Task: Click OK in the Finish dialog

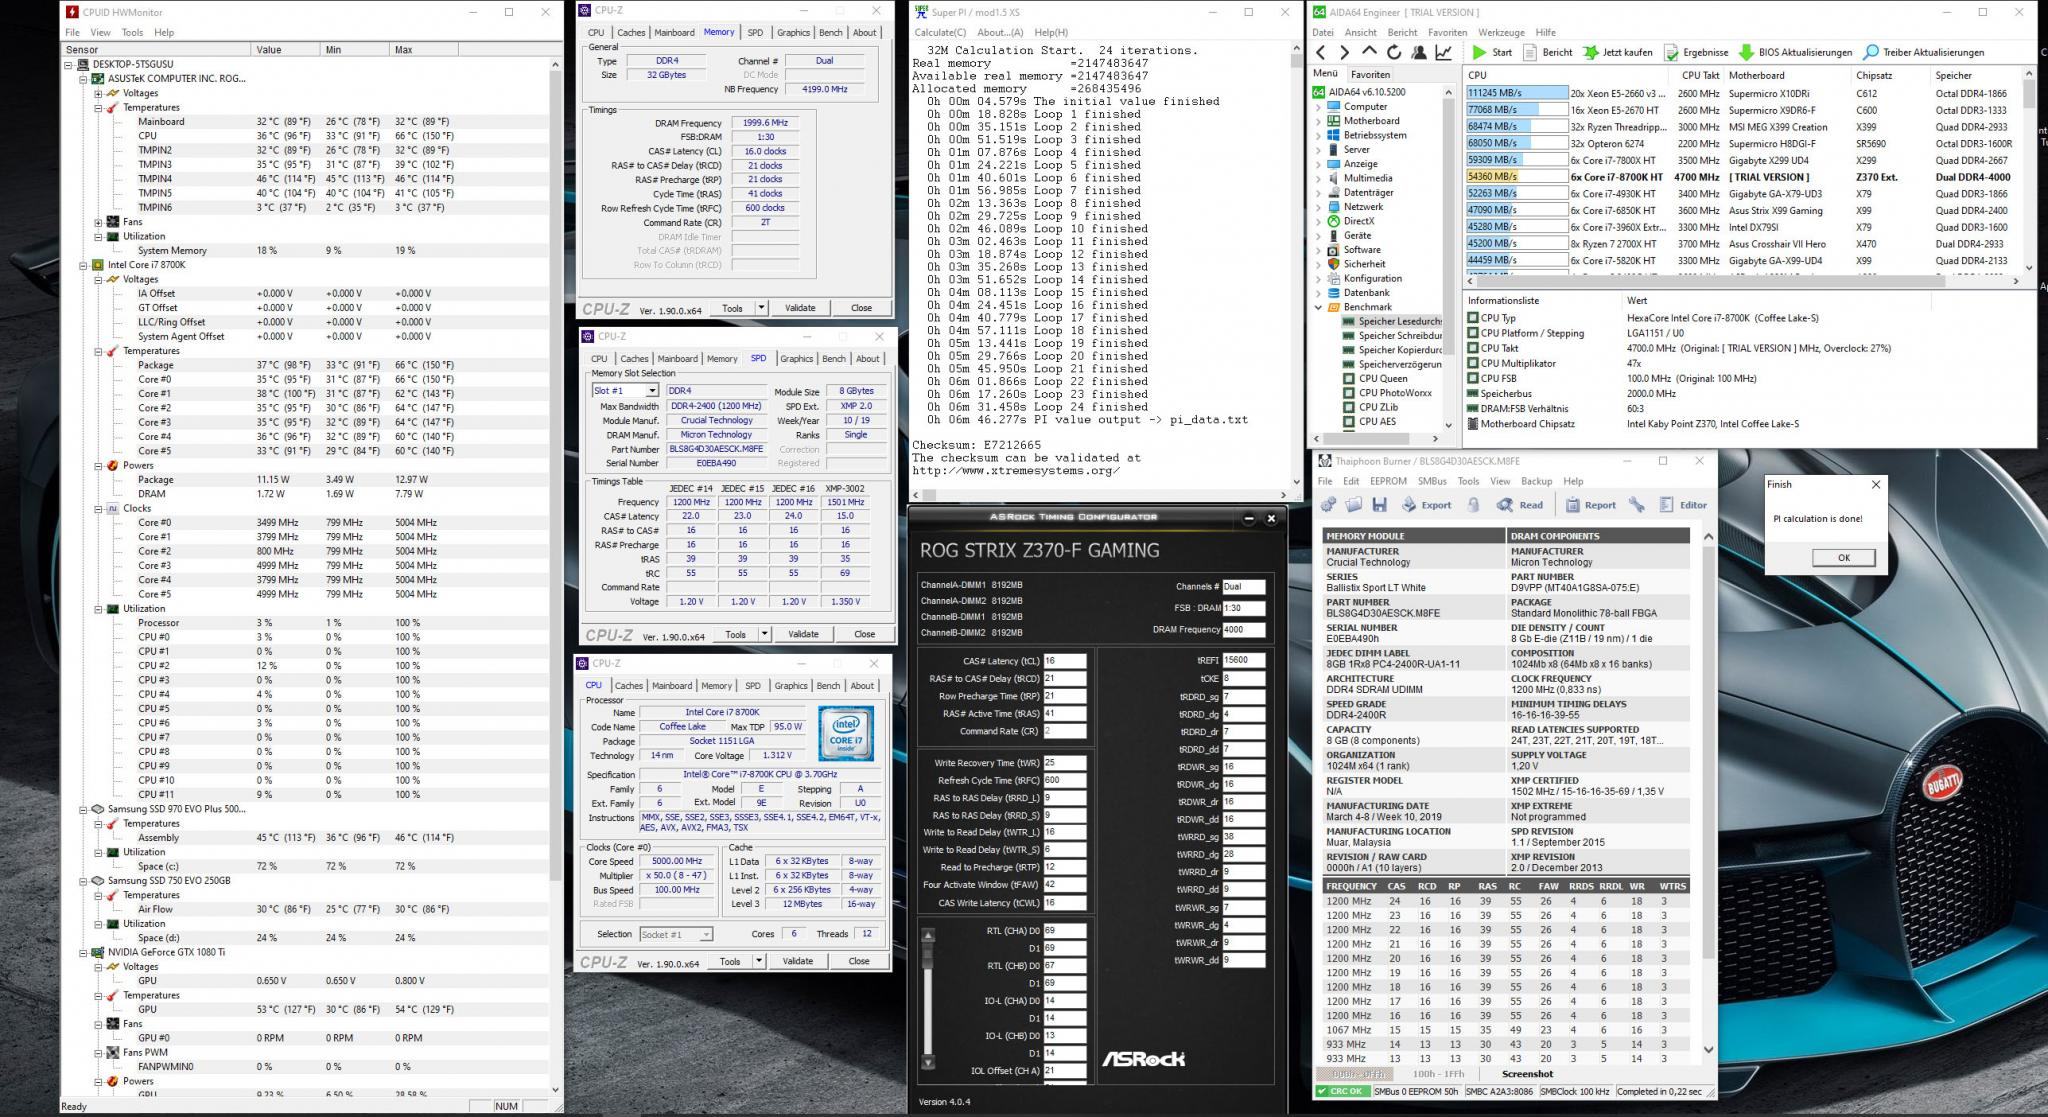Action: (x=1843, y=558)
